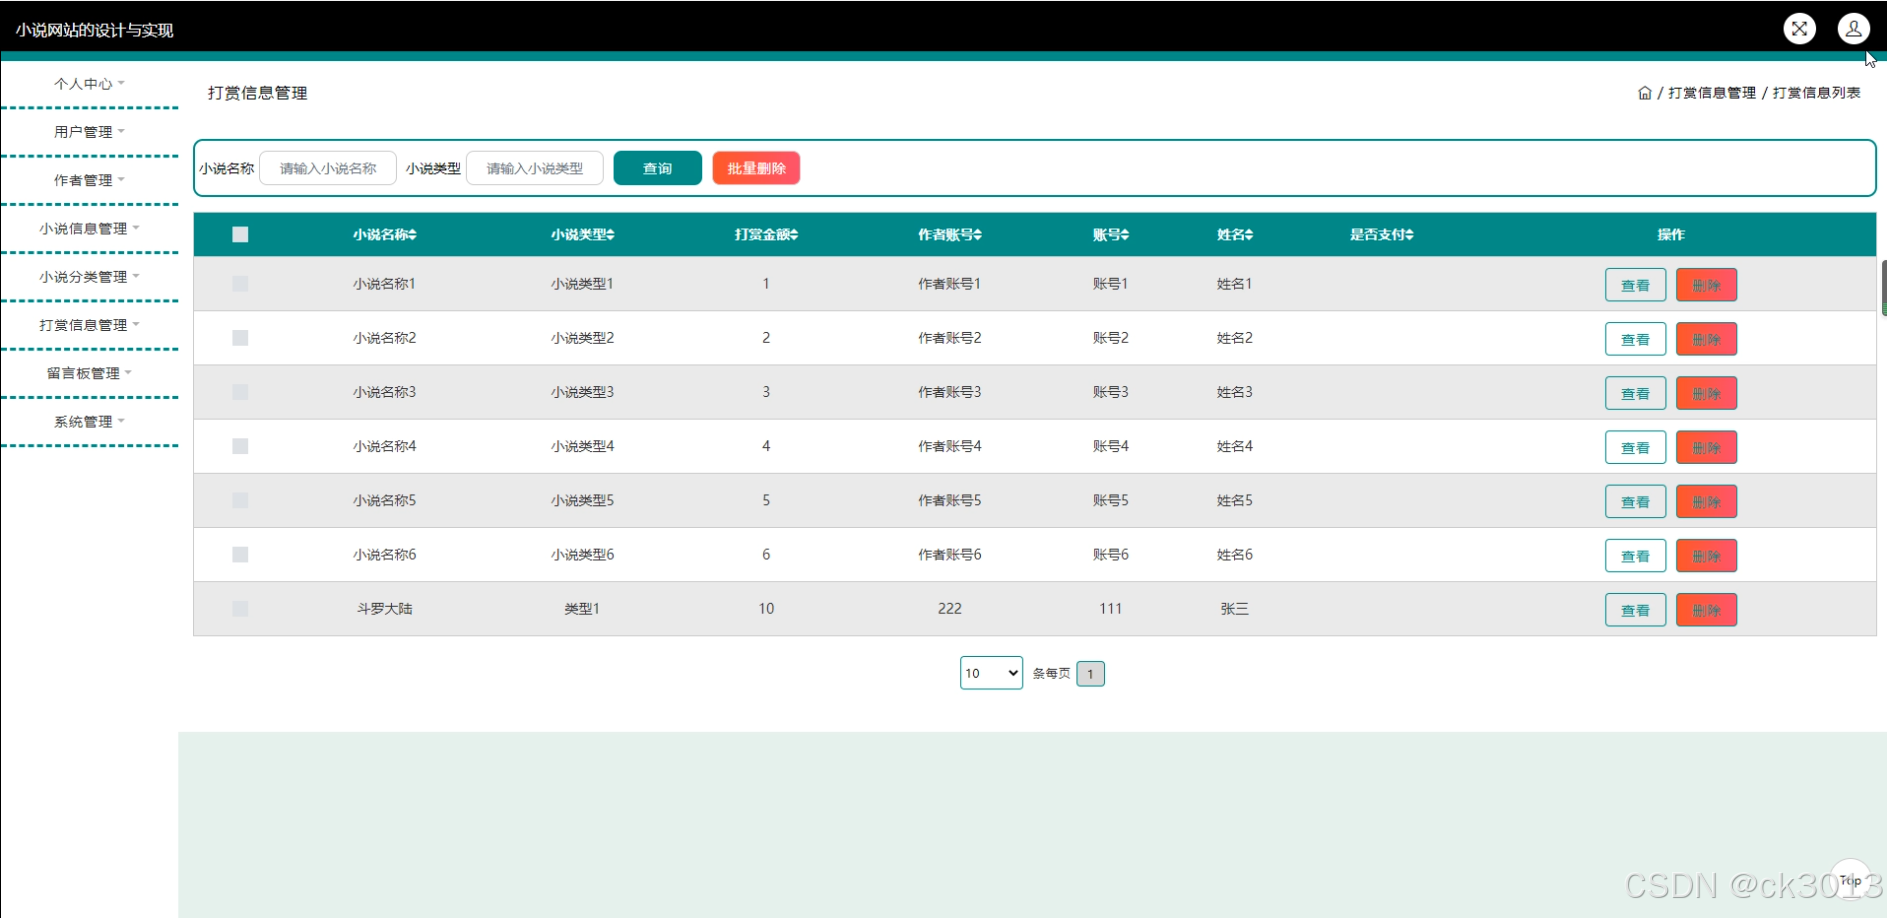The width and height of the screenshot is (1887, 918).
Task: Sort by 作者账号 column header
Action: tap(950, 235)
